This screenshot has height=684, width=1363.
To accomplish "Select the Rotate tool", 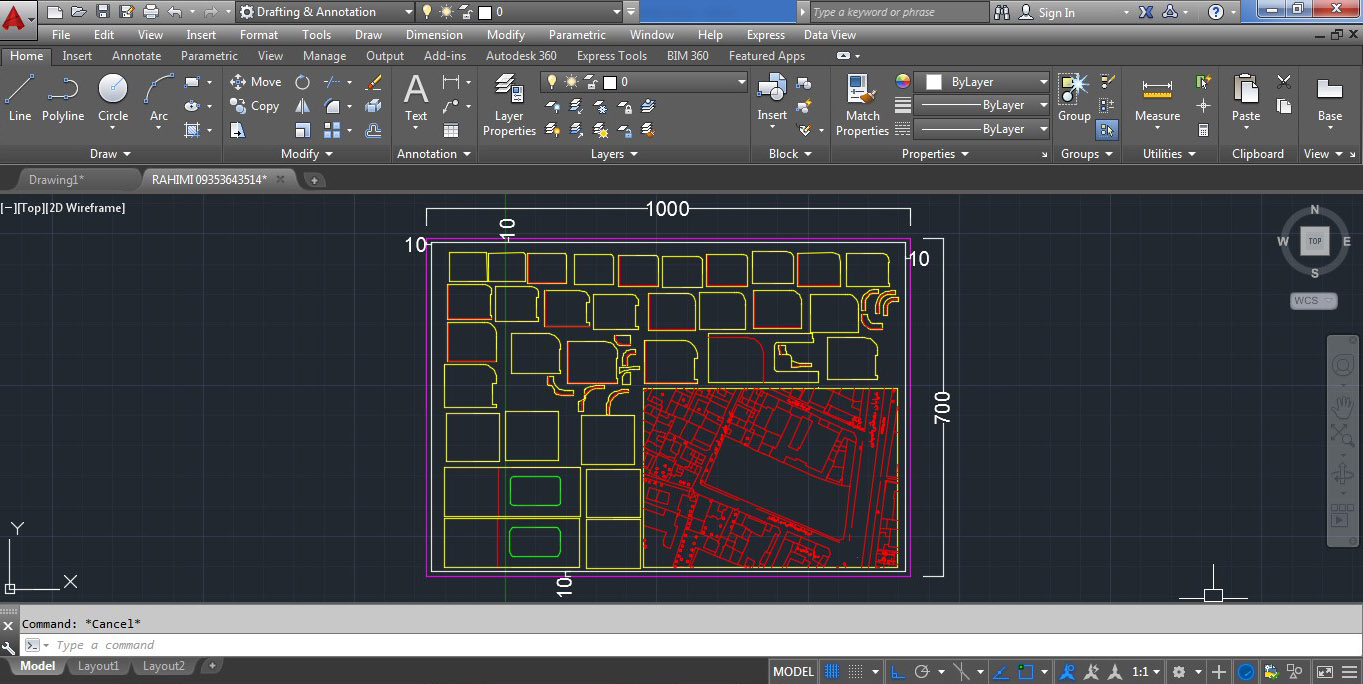I will pos(302,82).
